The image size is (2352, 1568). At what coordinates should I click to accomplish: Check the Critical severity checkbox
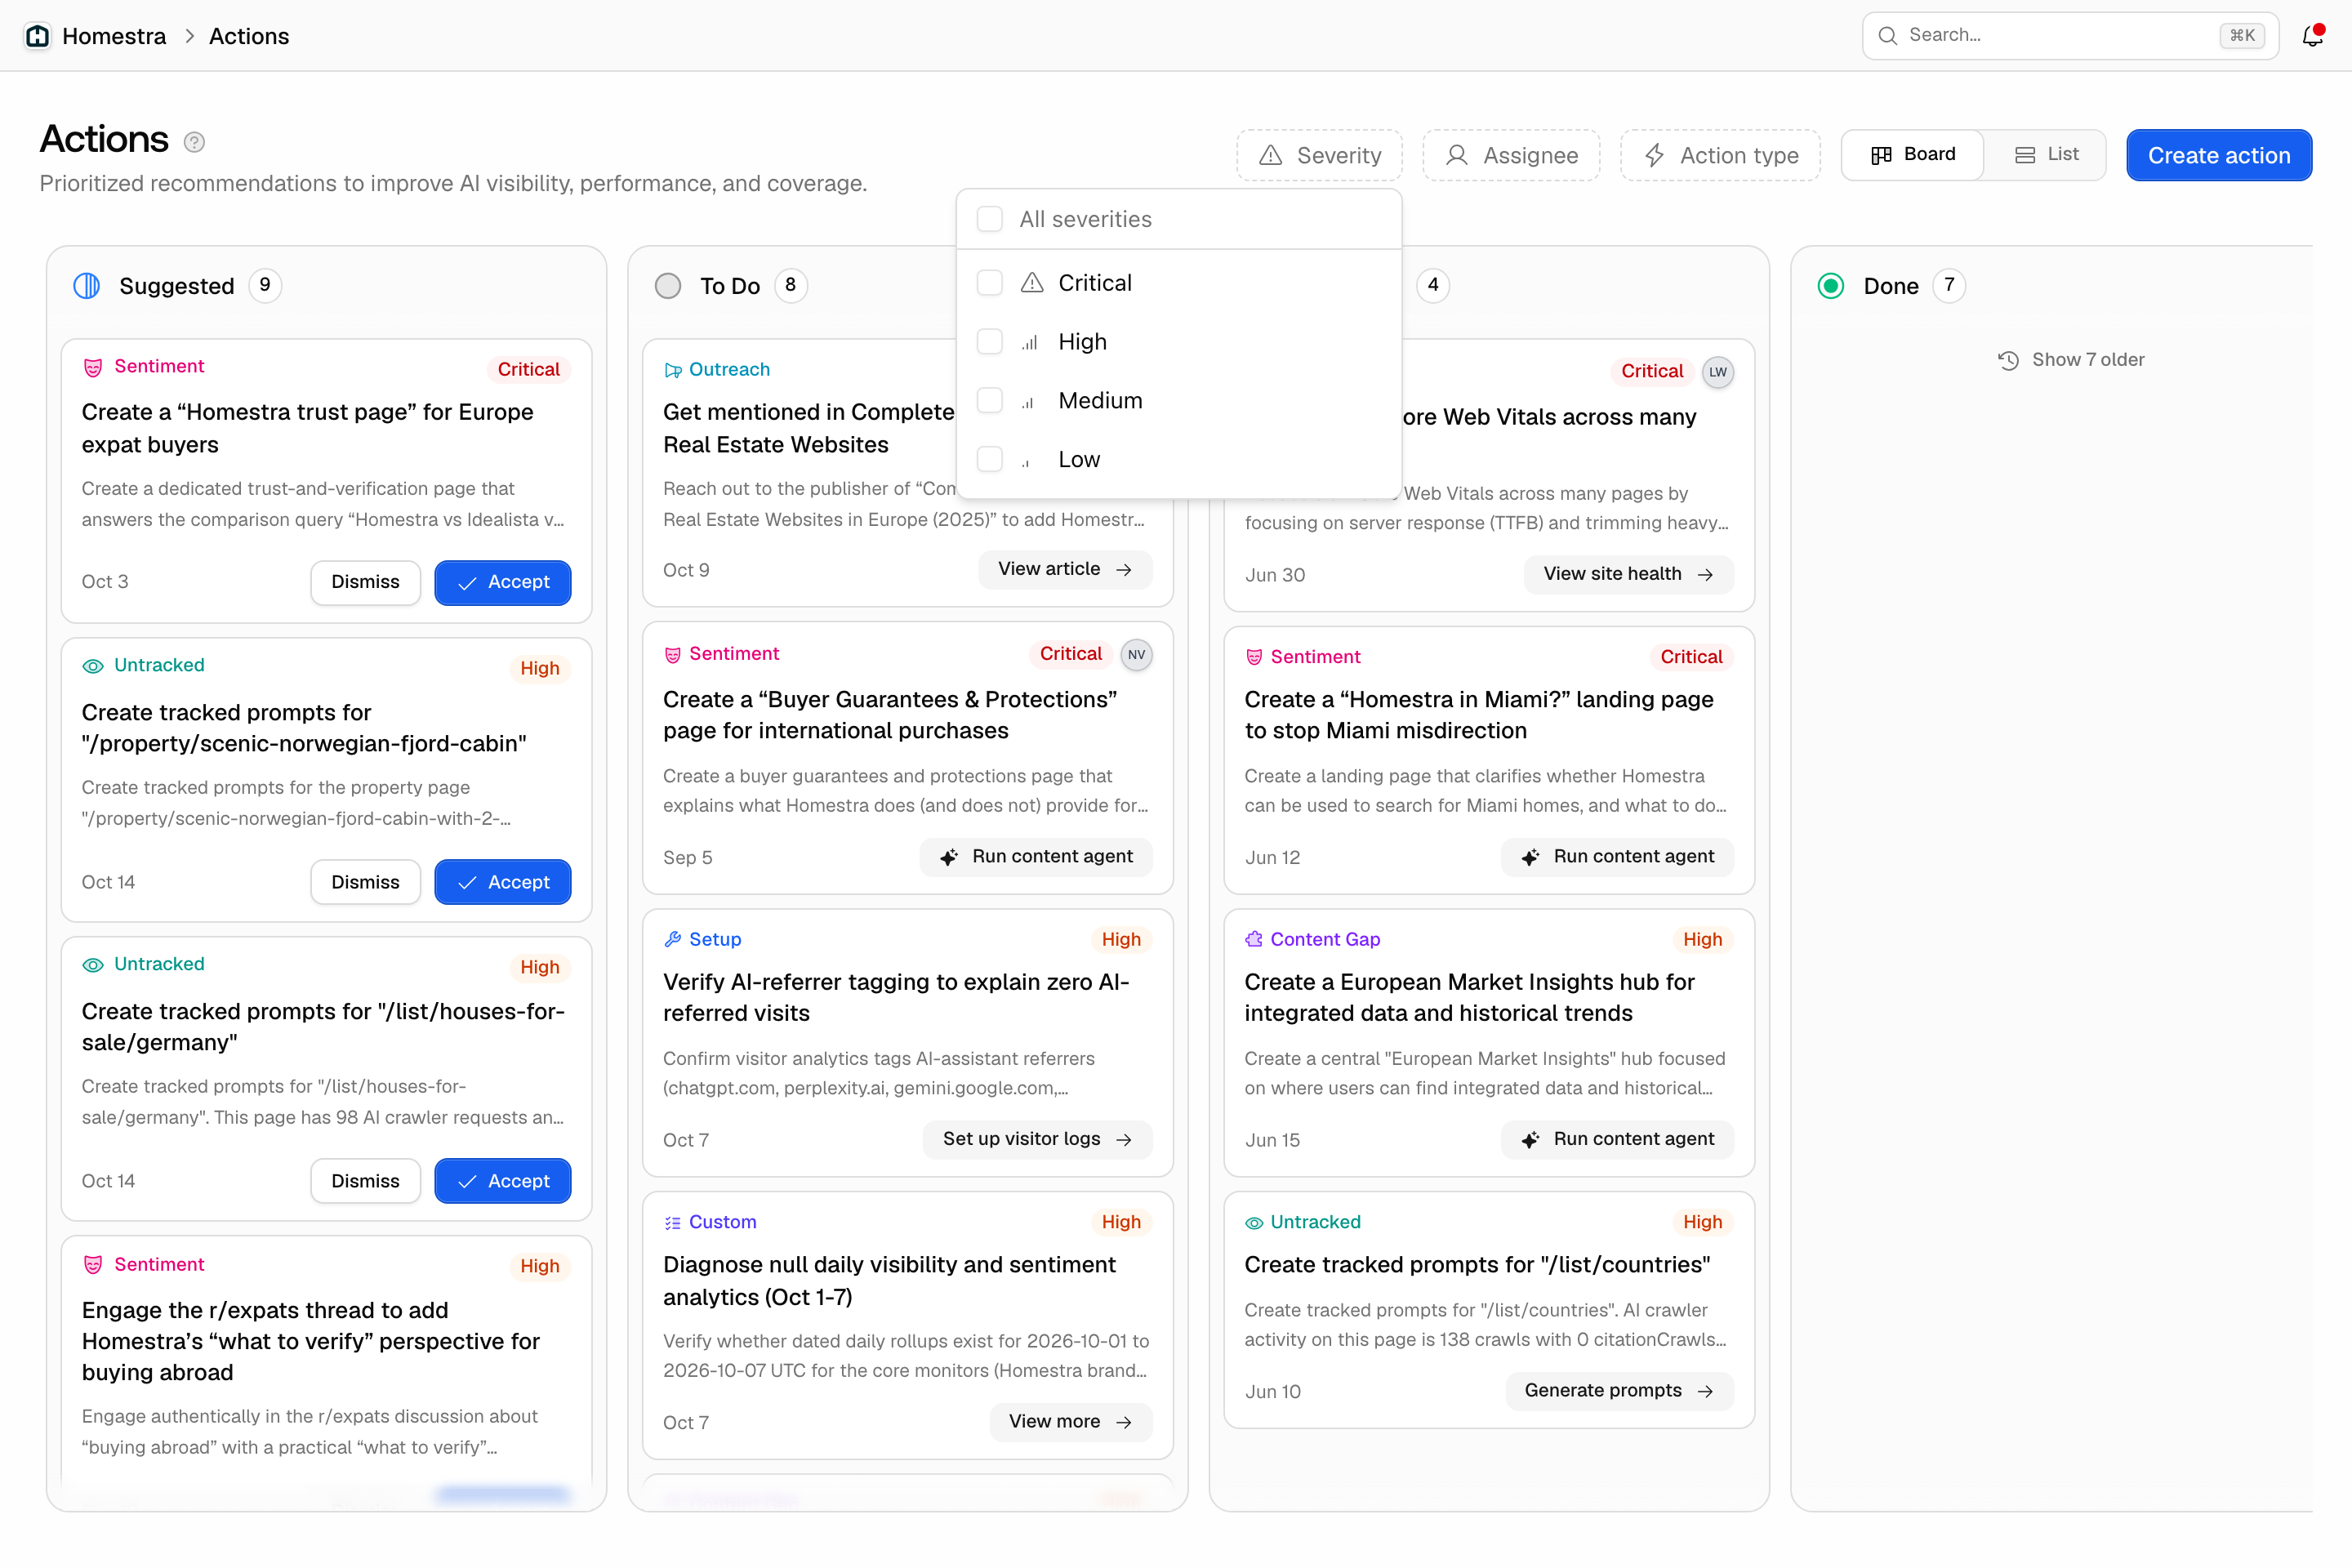990,283
